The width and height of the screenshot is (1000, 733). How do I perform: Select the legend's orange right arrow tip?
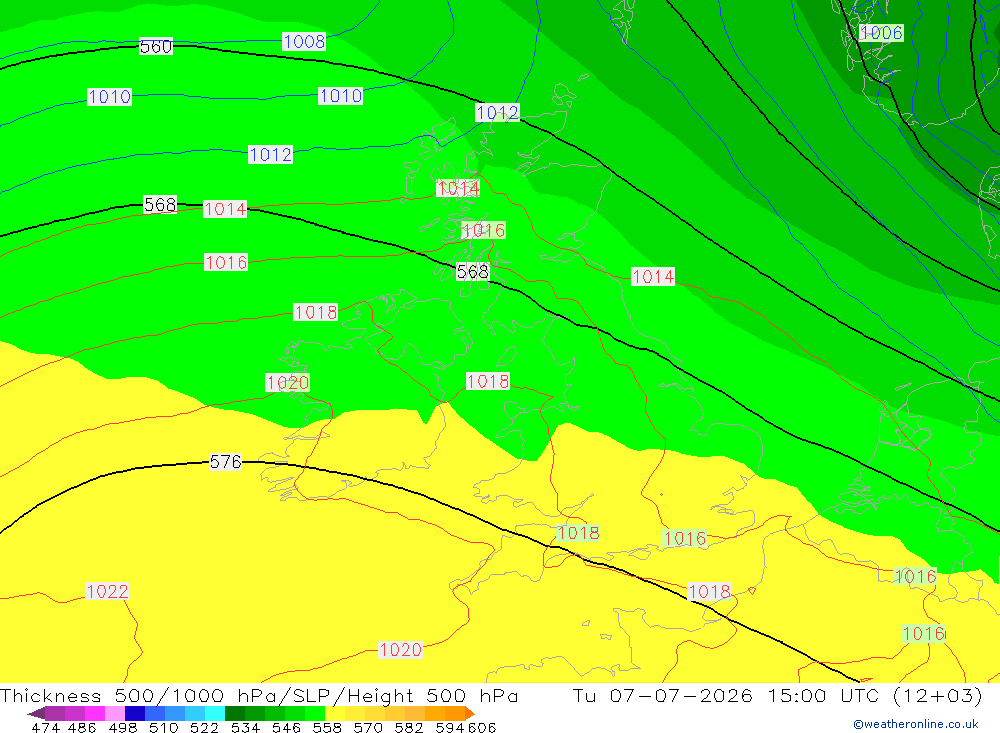(470, 713)
